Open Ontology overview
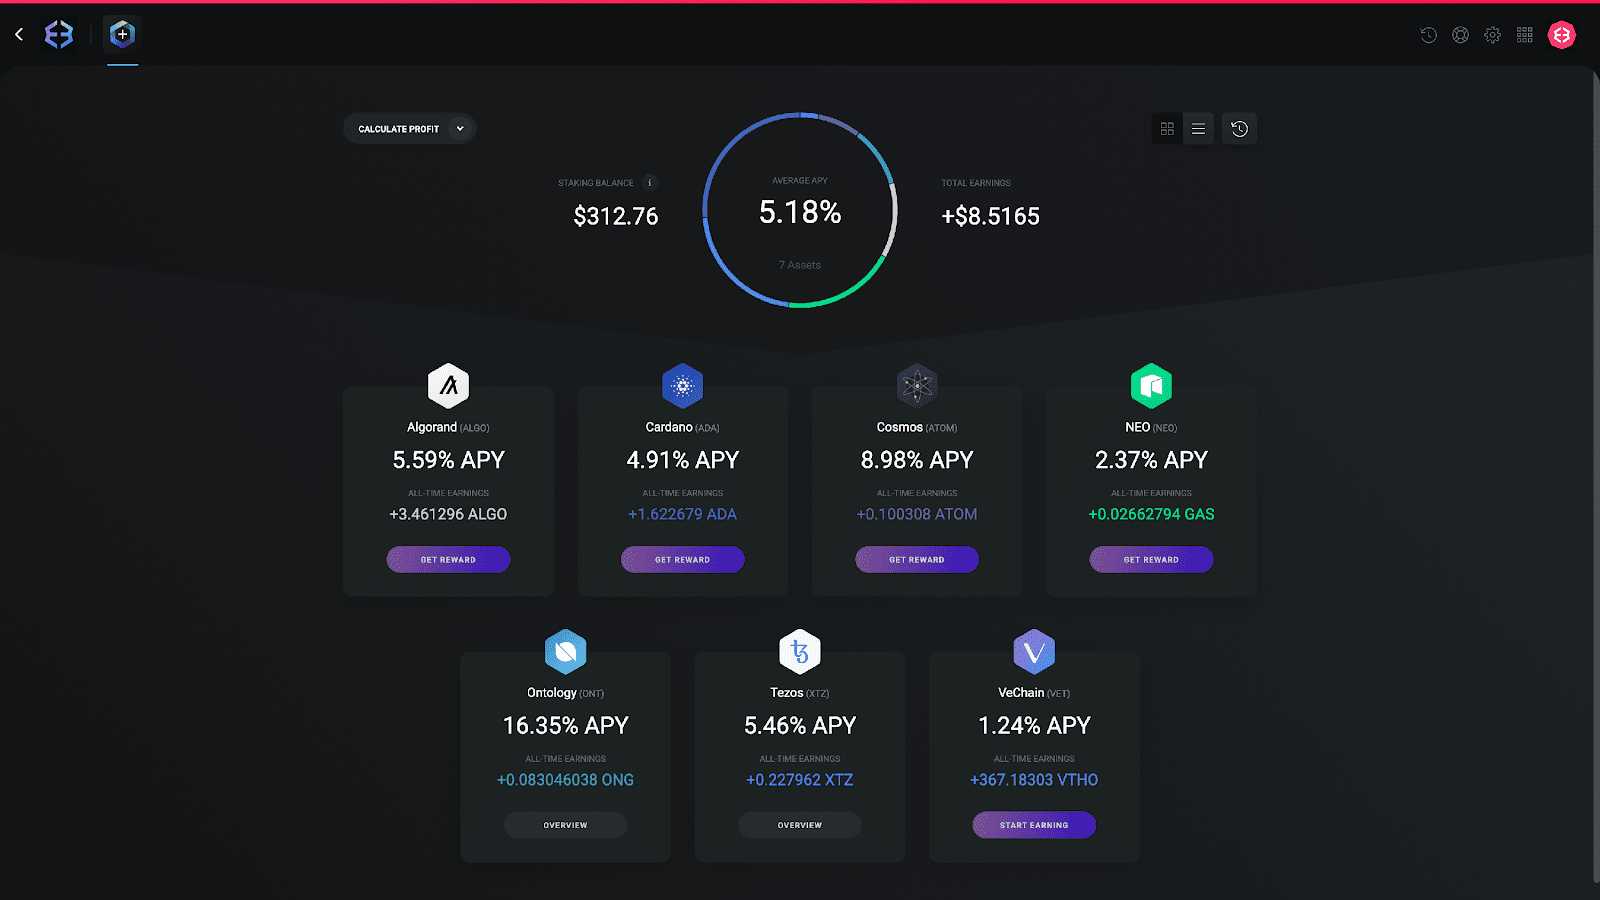The image size is (1600, 900). [x=566, y=825]
